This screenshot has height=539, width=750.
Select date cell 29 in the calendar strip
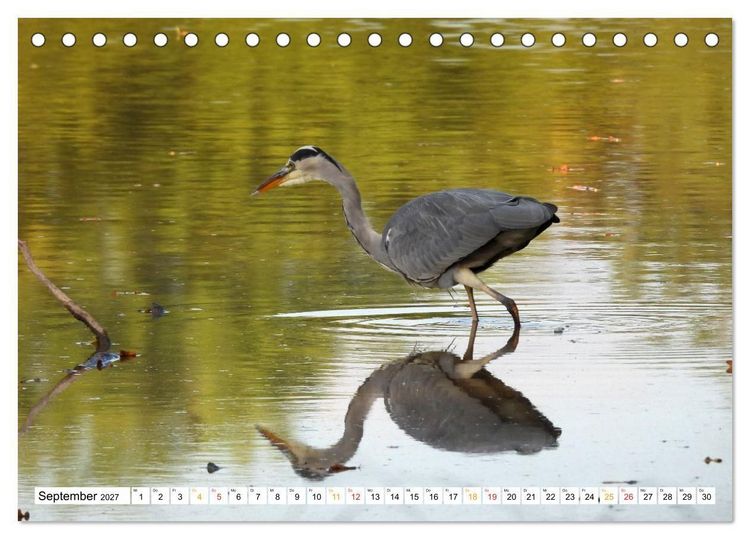687,496
